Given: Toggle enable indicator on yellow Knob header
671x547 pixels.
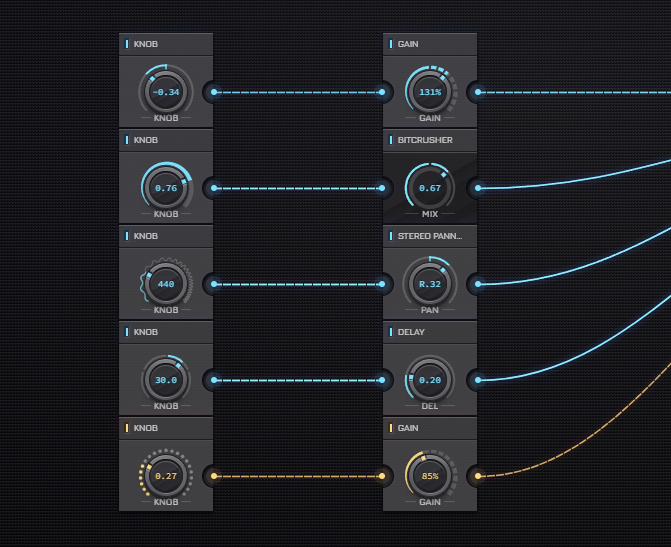Looking at the screenshot, I should pyautogui.click(x=127, y=428).
